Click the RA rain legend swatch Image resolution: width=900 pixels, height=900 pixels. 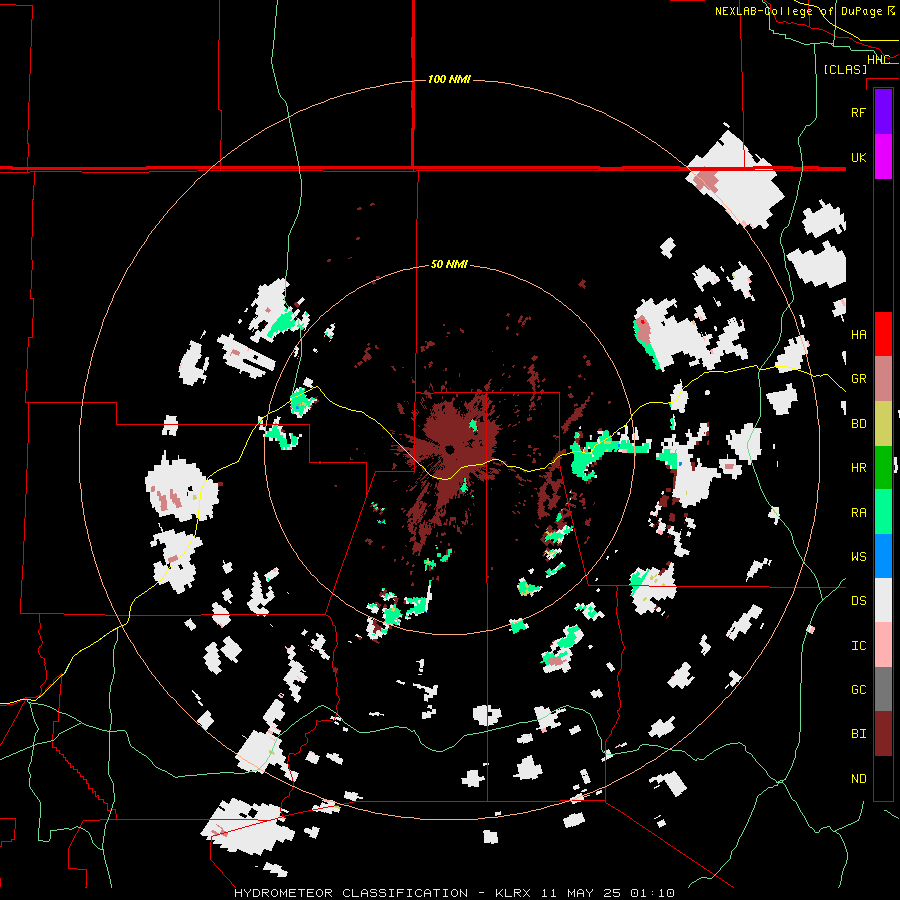click(883, 512)
